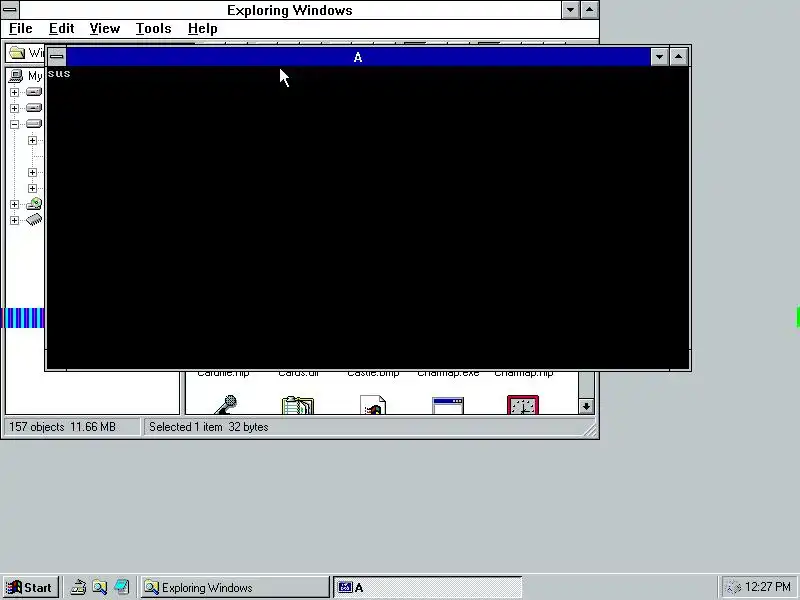Screen dimensions: 800x600
Task: Open the control menu of window A
Action: (x=57, y=57)
